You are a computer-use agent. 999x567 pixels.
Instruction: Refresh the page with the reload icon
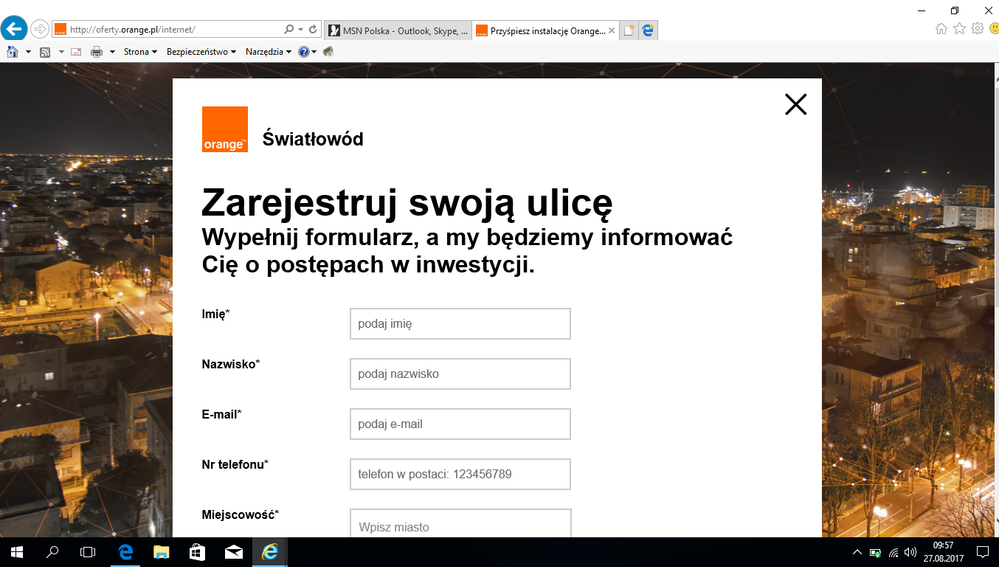pyautogui.click(x=313, y=29)
